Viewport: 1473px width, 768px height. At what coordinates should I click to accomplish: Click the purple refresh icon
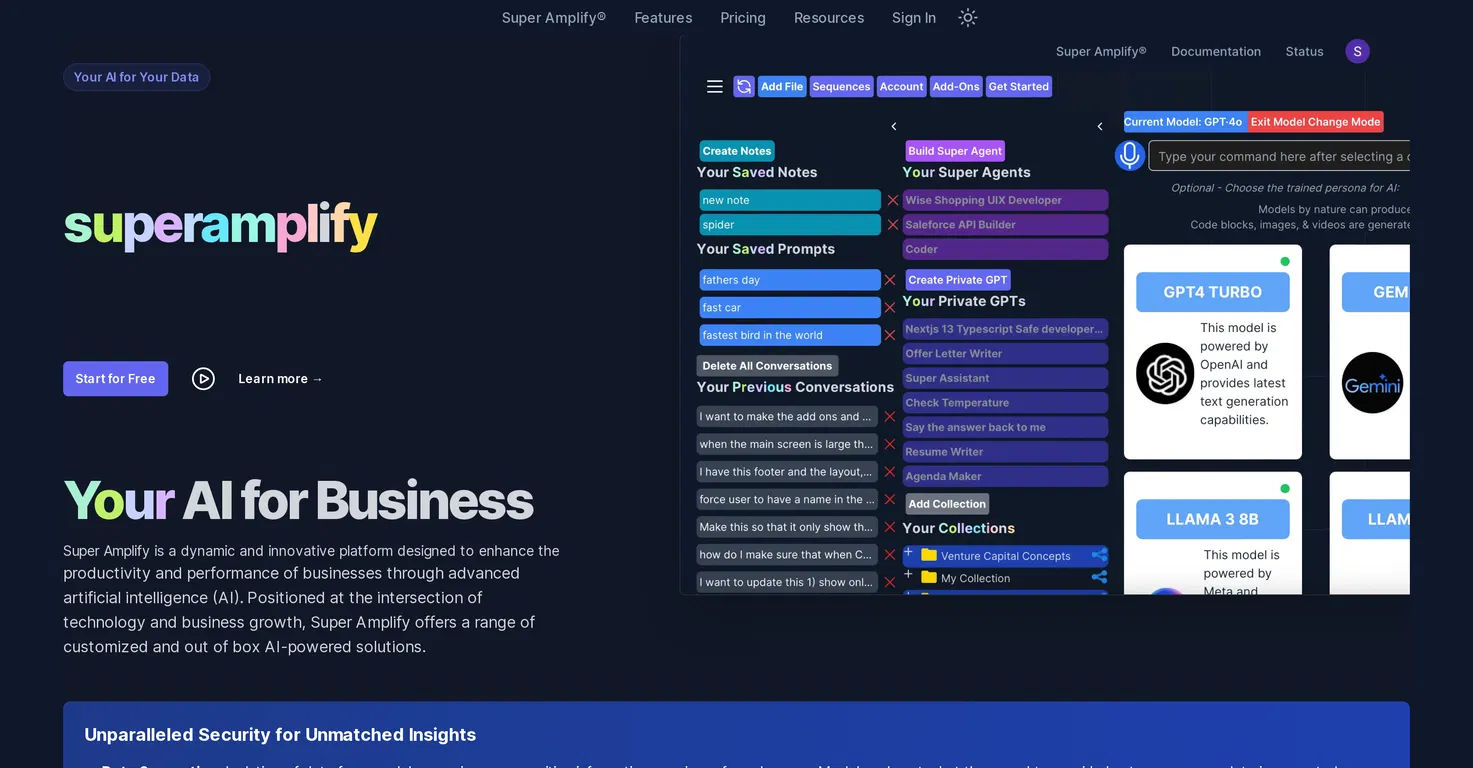tap(744, 87)
